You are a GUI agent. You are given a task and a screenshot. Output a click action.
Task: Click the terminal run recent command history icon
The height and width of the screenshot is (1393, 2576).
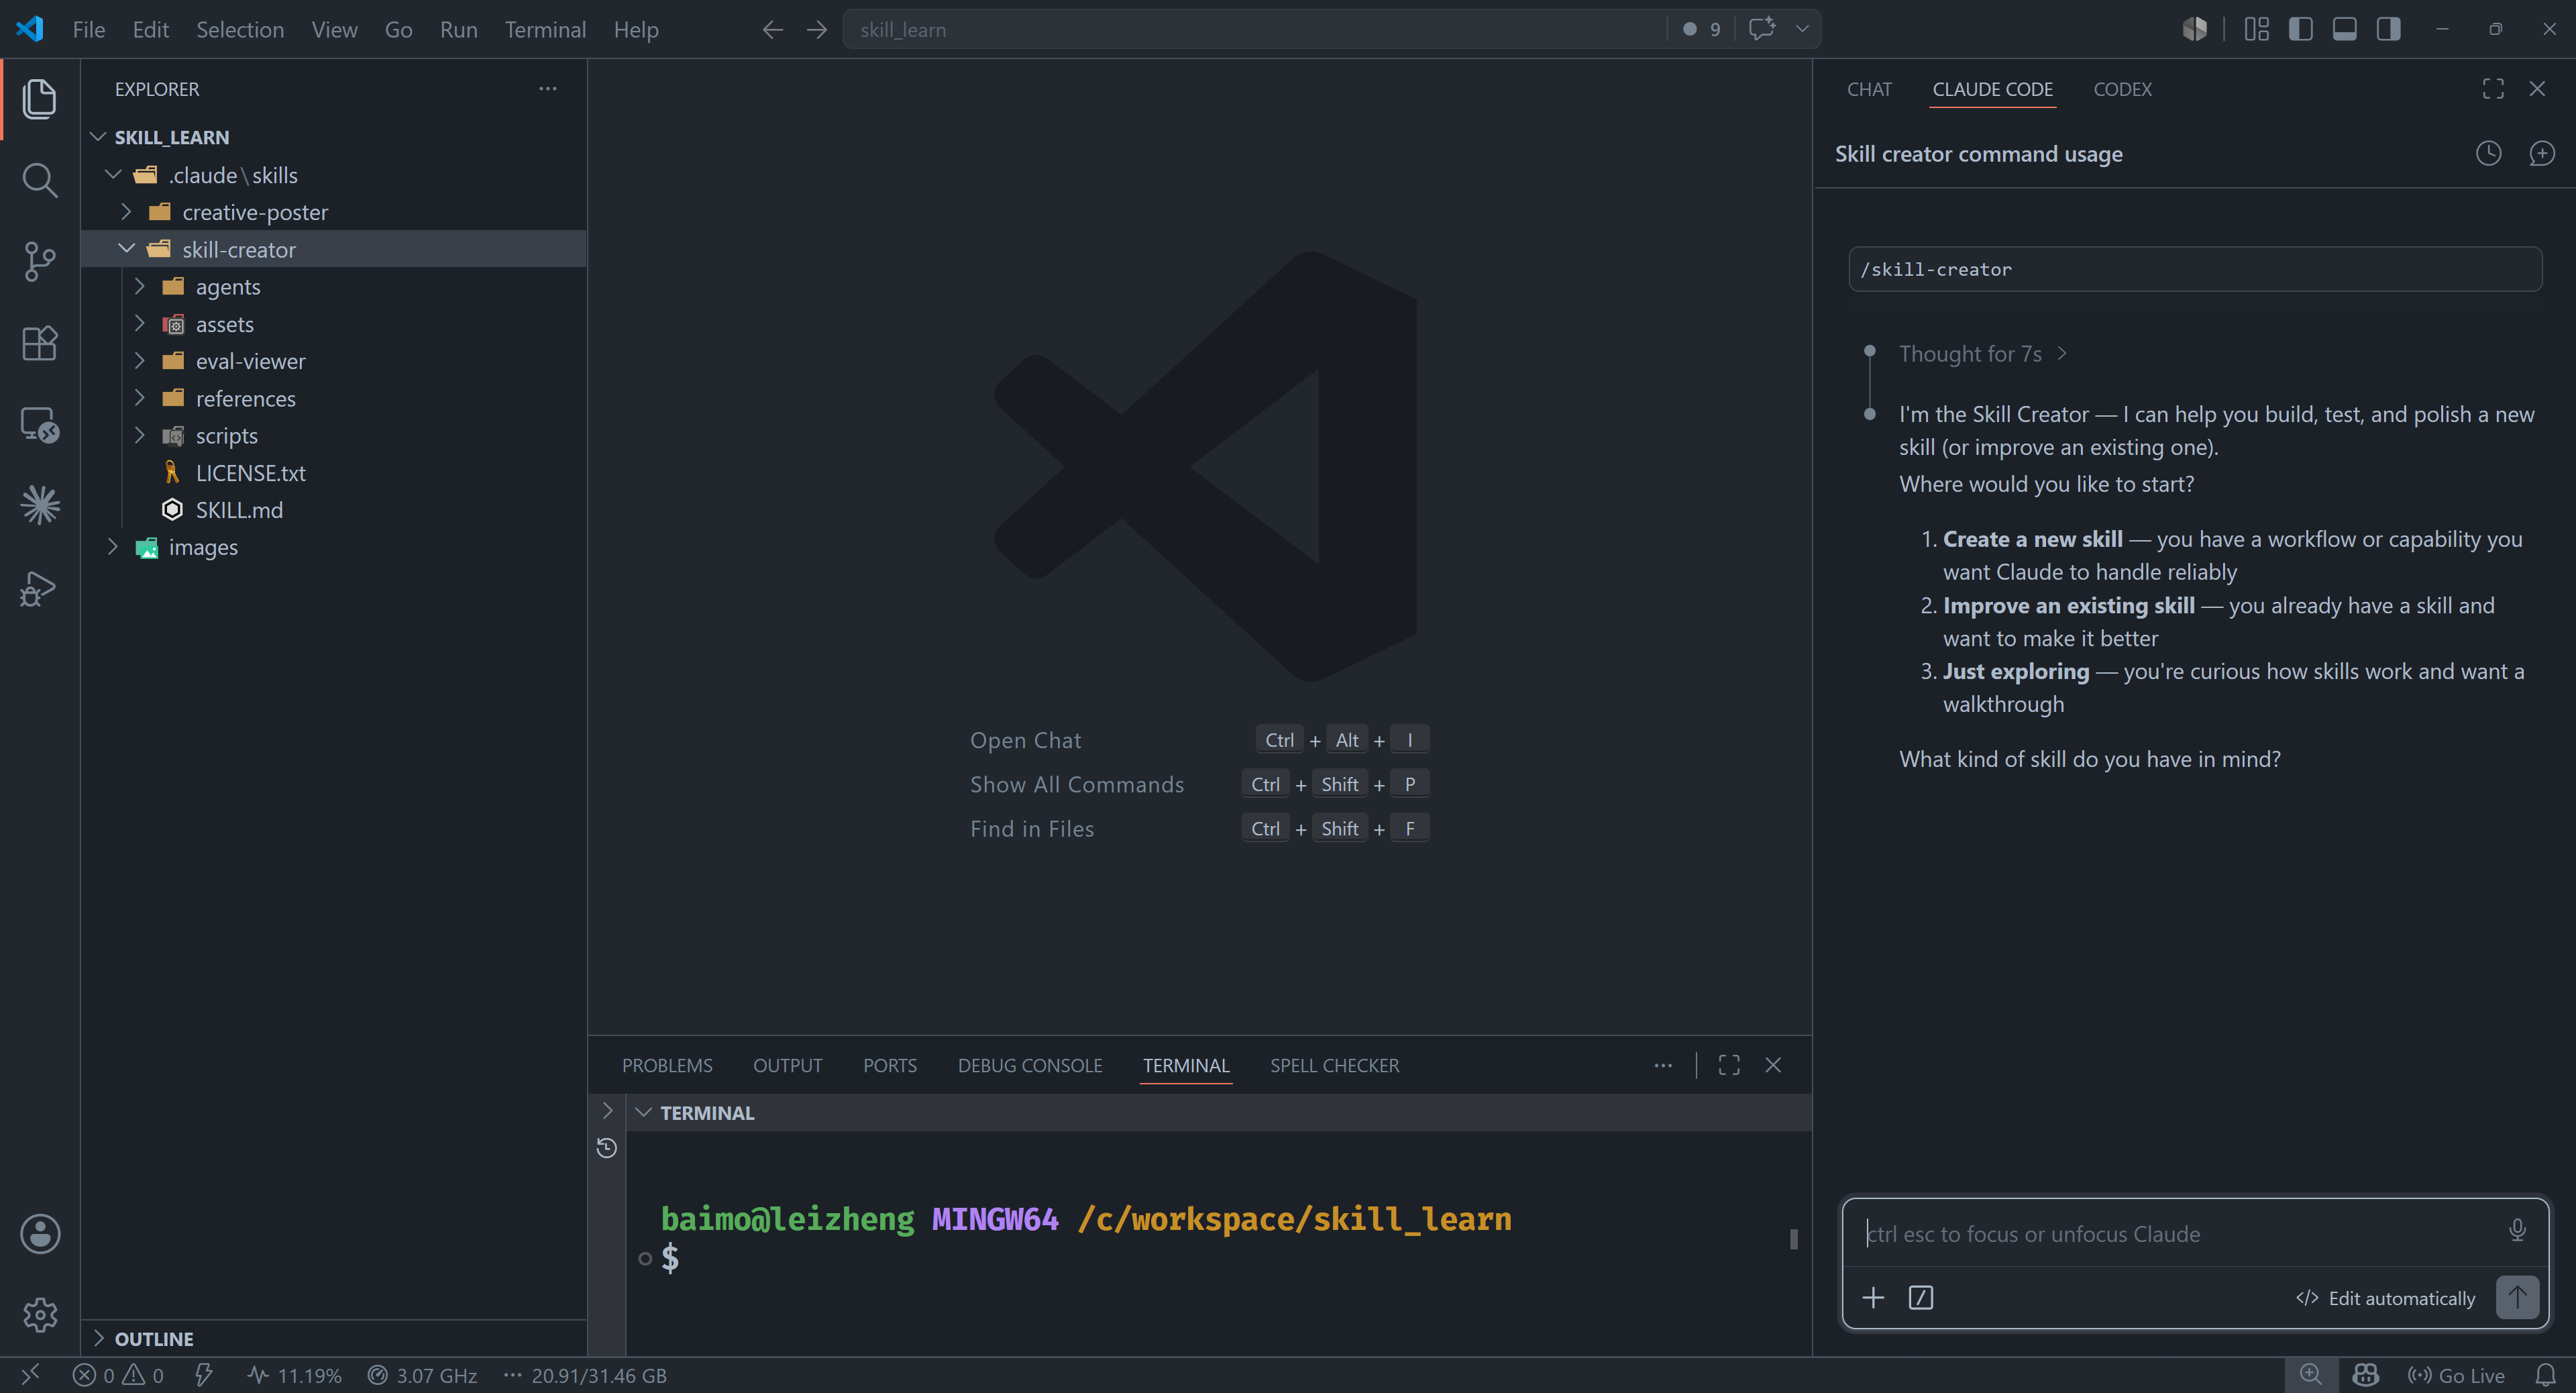[606, 1148]
